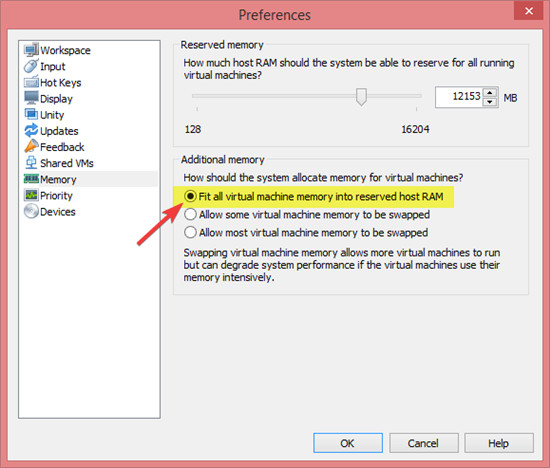Open the Help button
Image resolution: width=550 pixels, height=468 pixels.
[499, 443]
